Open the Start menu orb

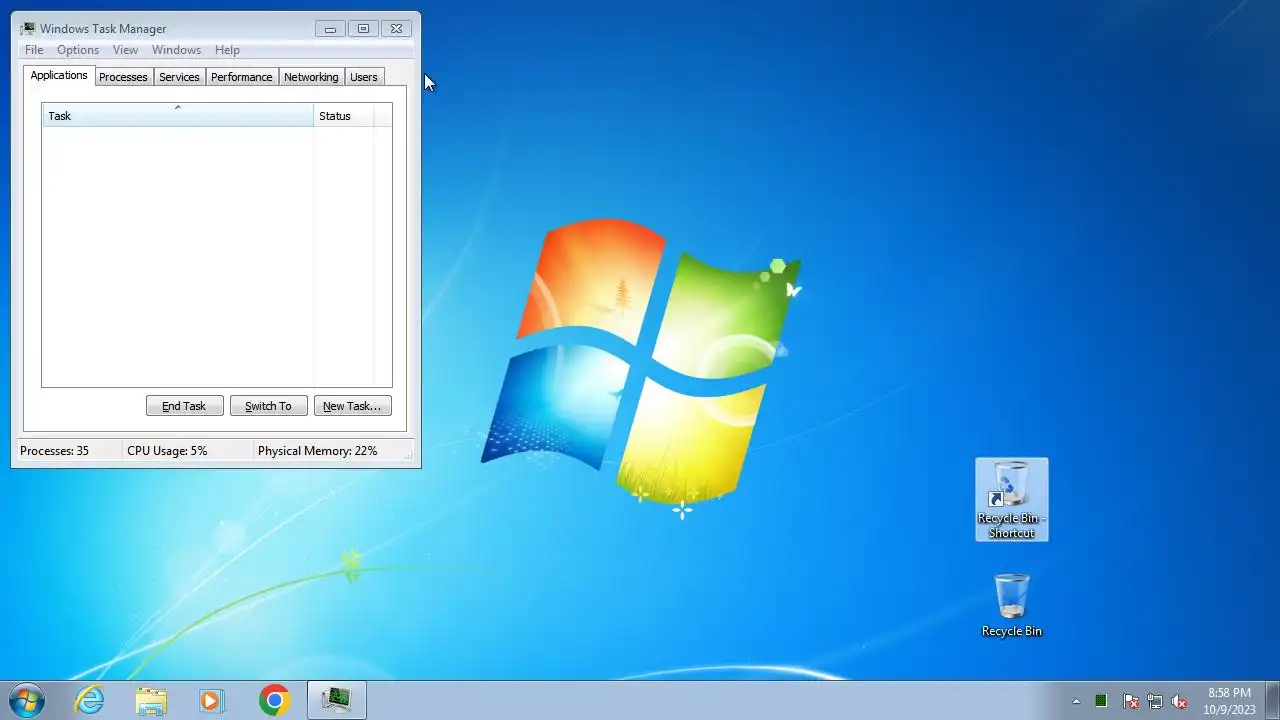pyautogui.click(x=26, y=700)
